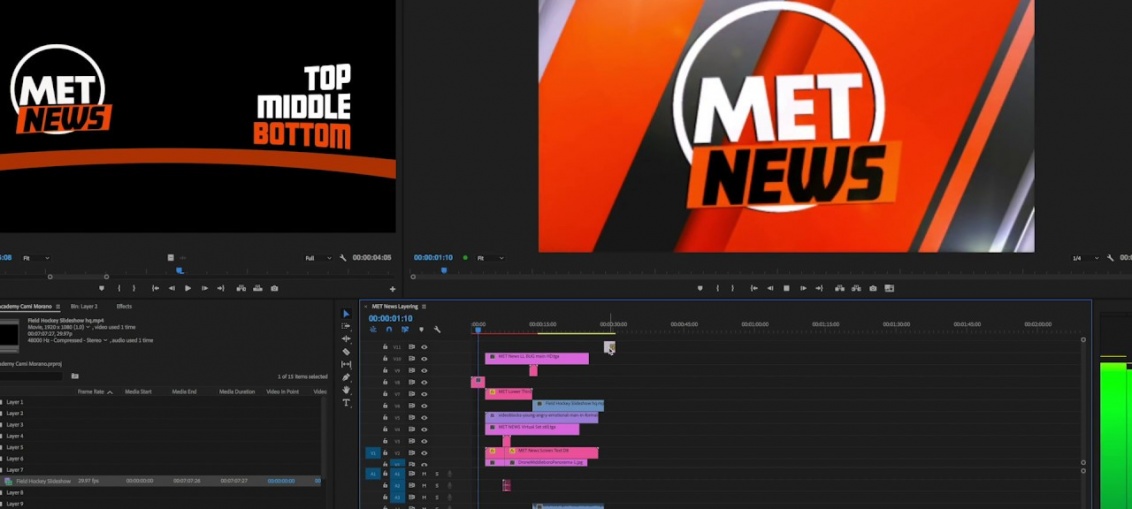Click MET News LL BUG clip in timeline
The image size is (1132, 509).
[x=536, y=358]
